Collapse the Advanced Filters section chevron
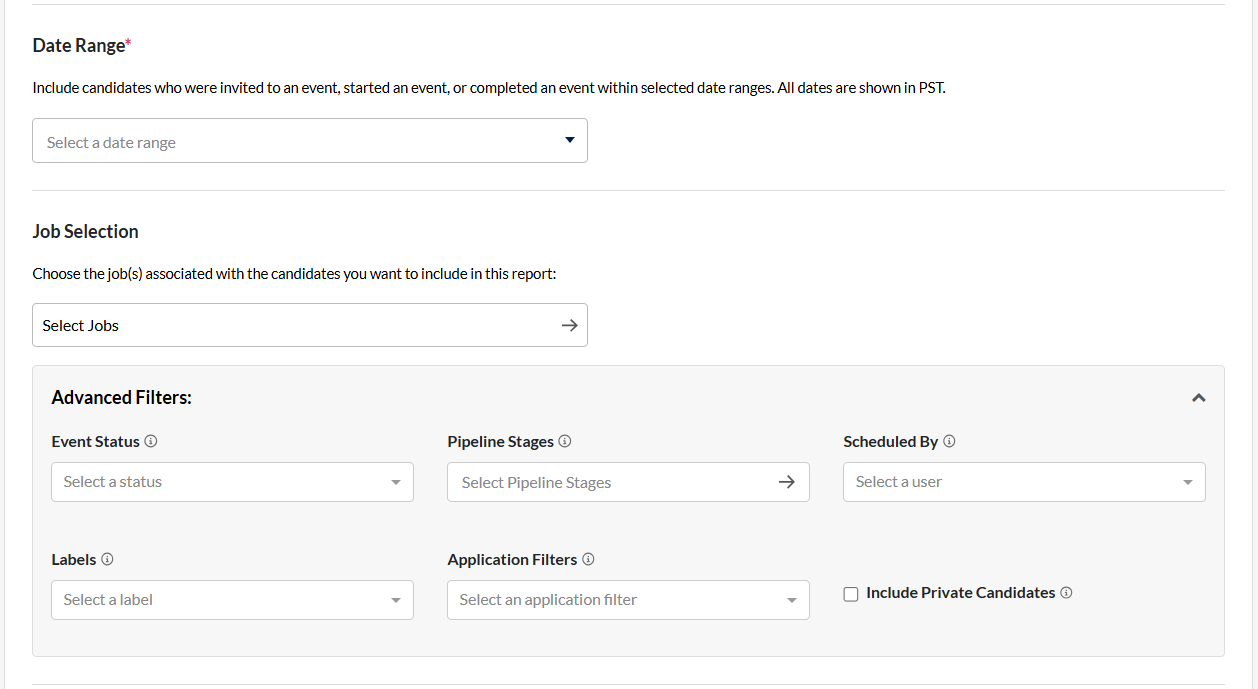Viewport: 1258px width, 689px height. (1198, 398)
